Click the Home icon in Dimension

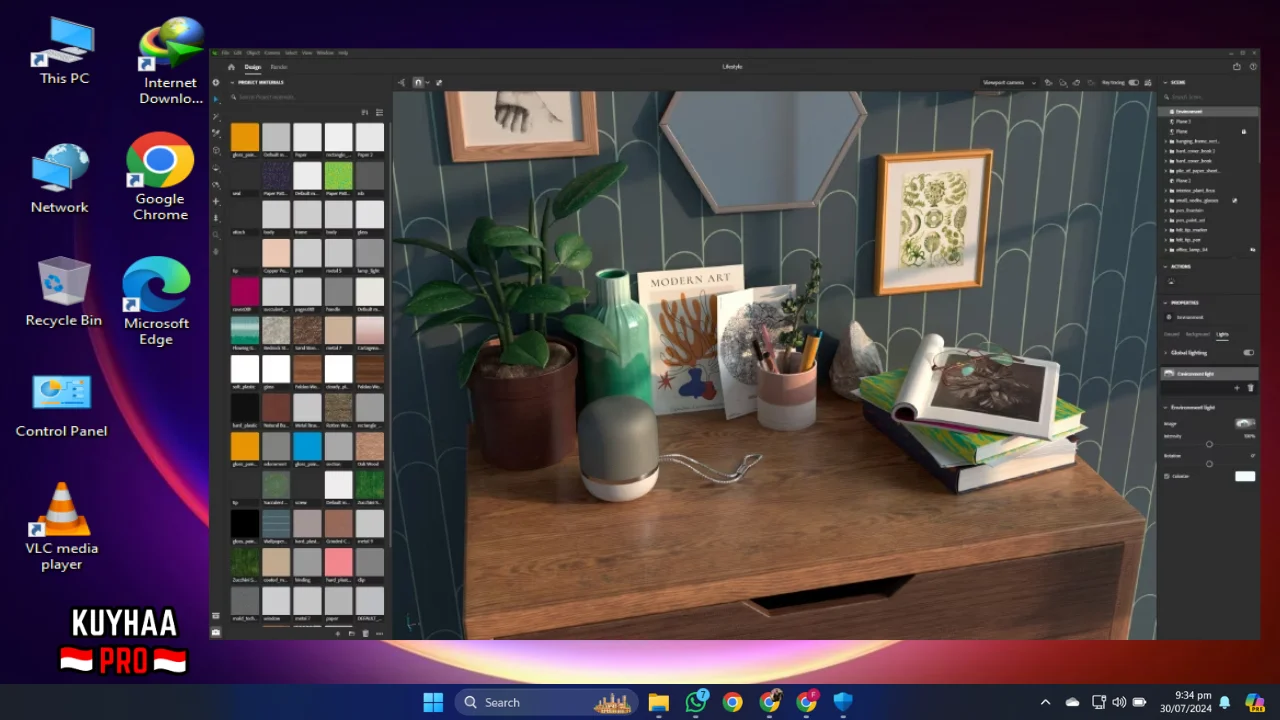231,67
